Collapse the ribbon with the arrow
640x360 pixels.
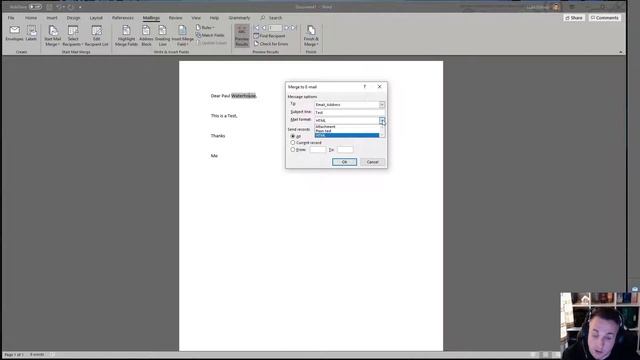tap(620, 52)
